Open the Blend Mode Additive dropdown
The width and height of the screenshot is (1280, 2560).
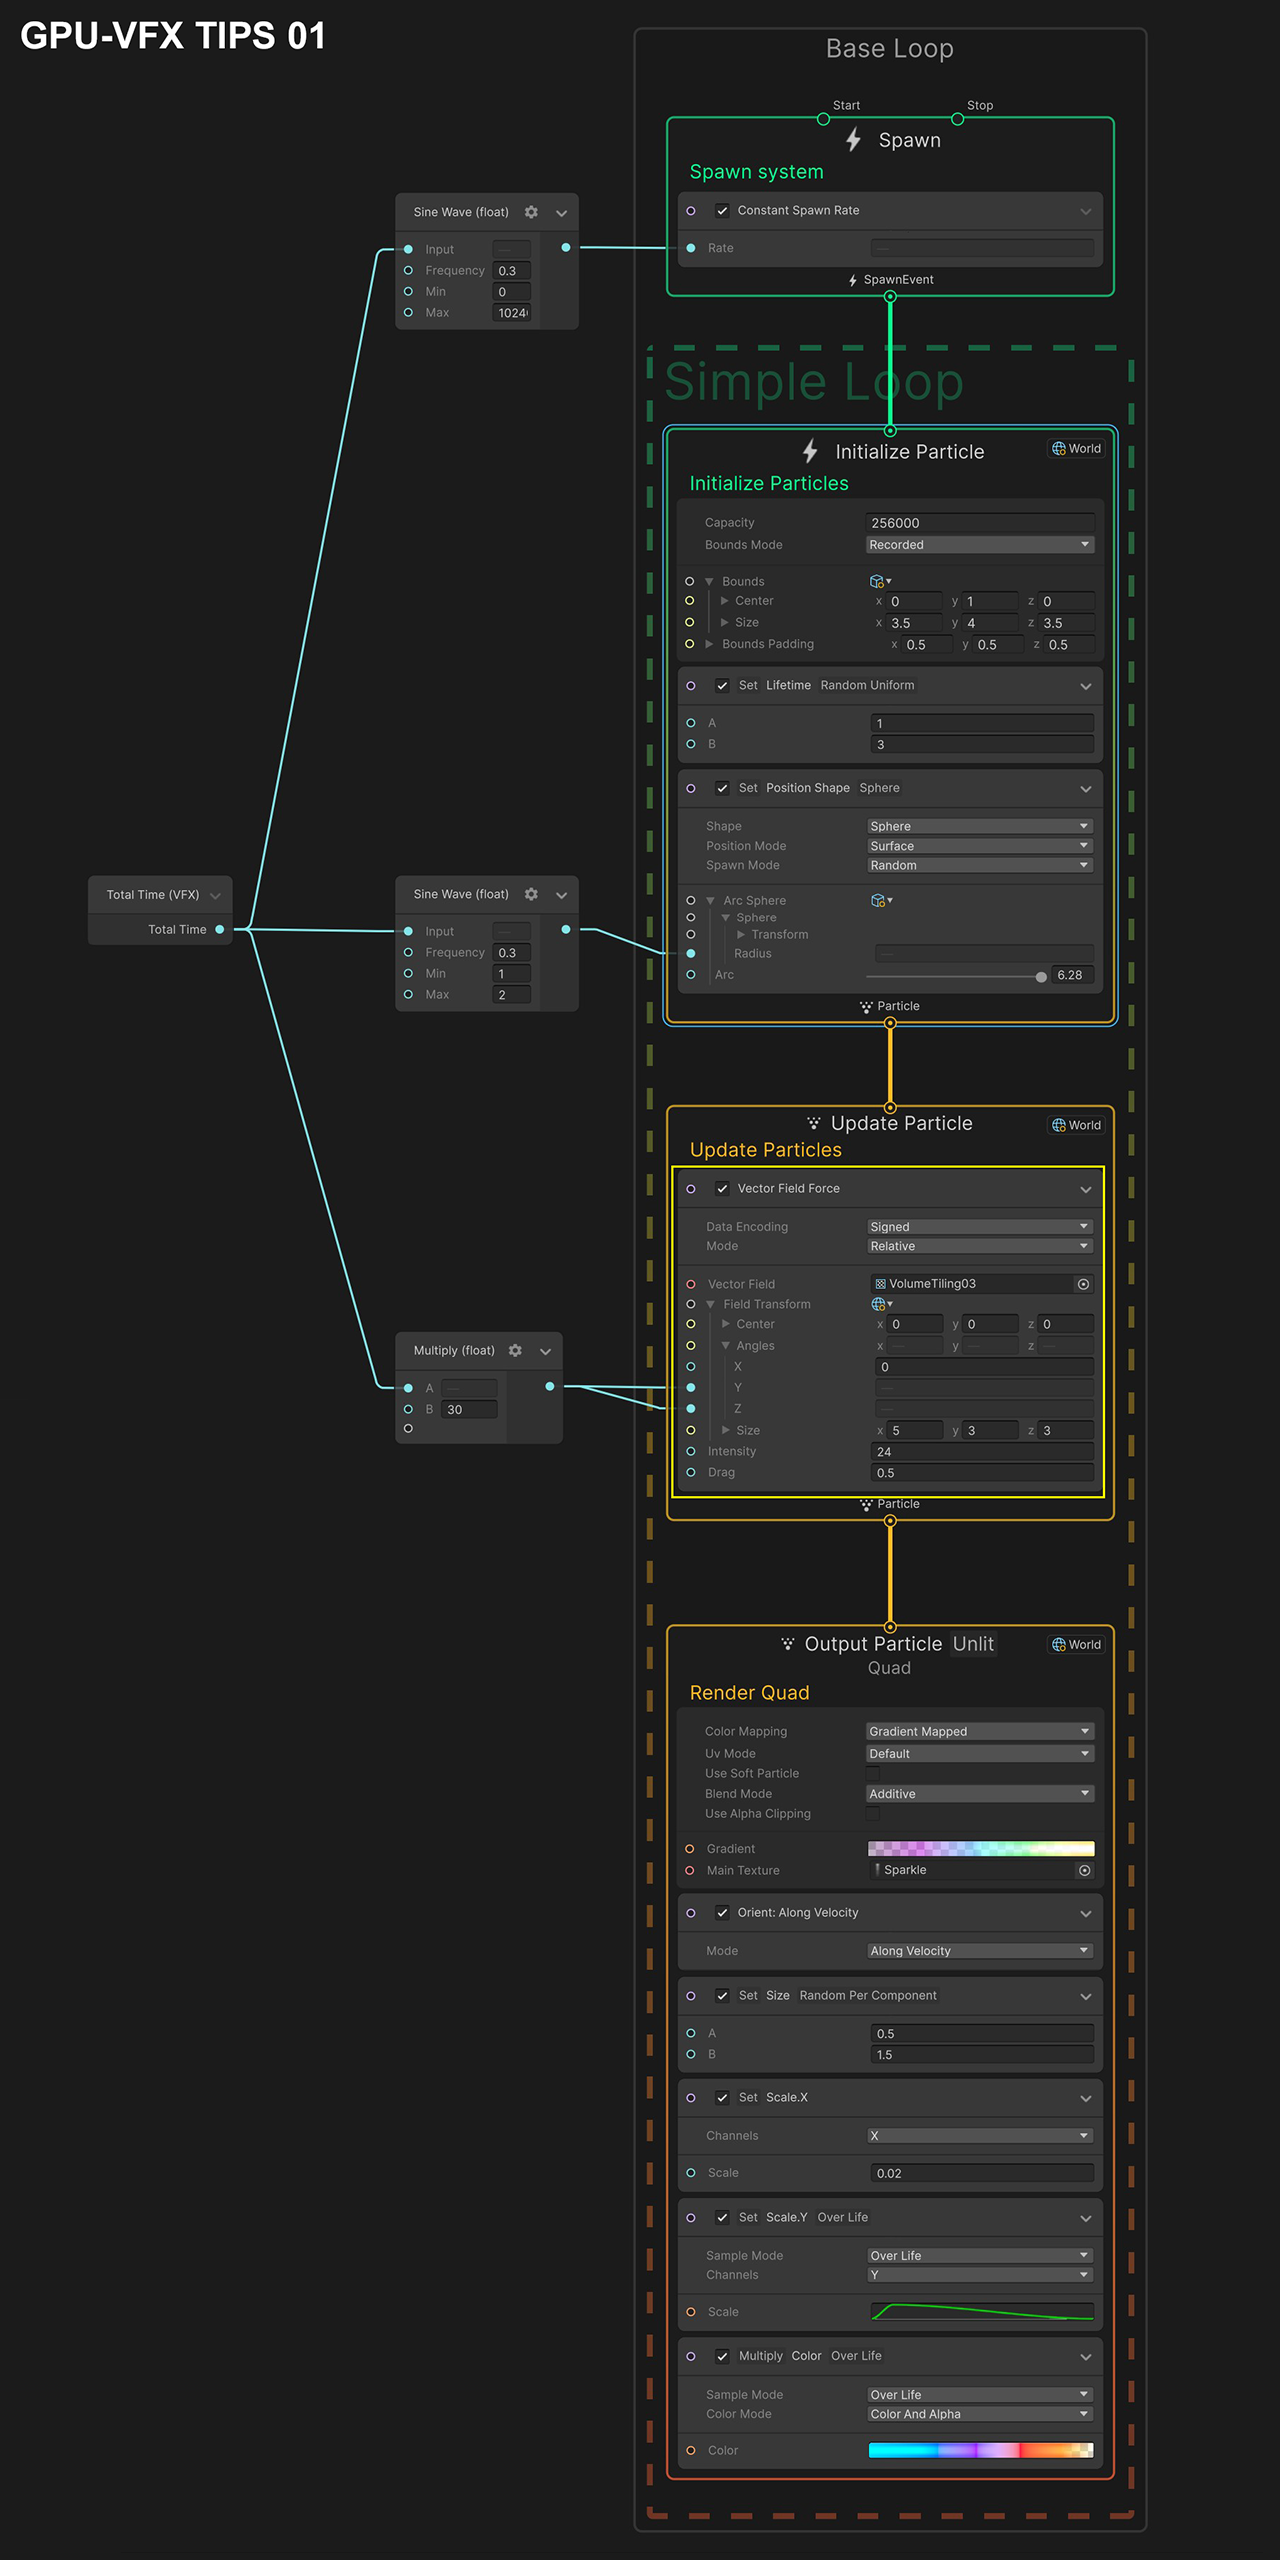(x=979, y=1794)
